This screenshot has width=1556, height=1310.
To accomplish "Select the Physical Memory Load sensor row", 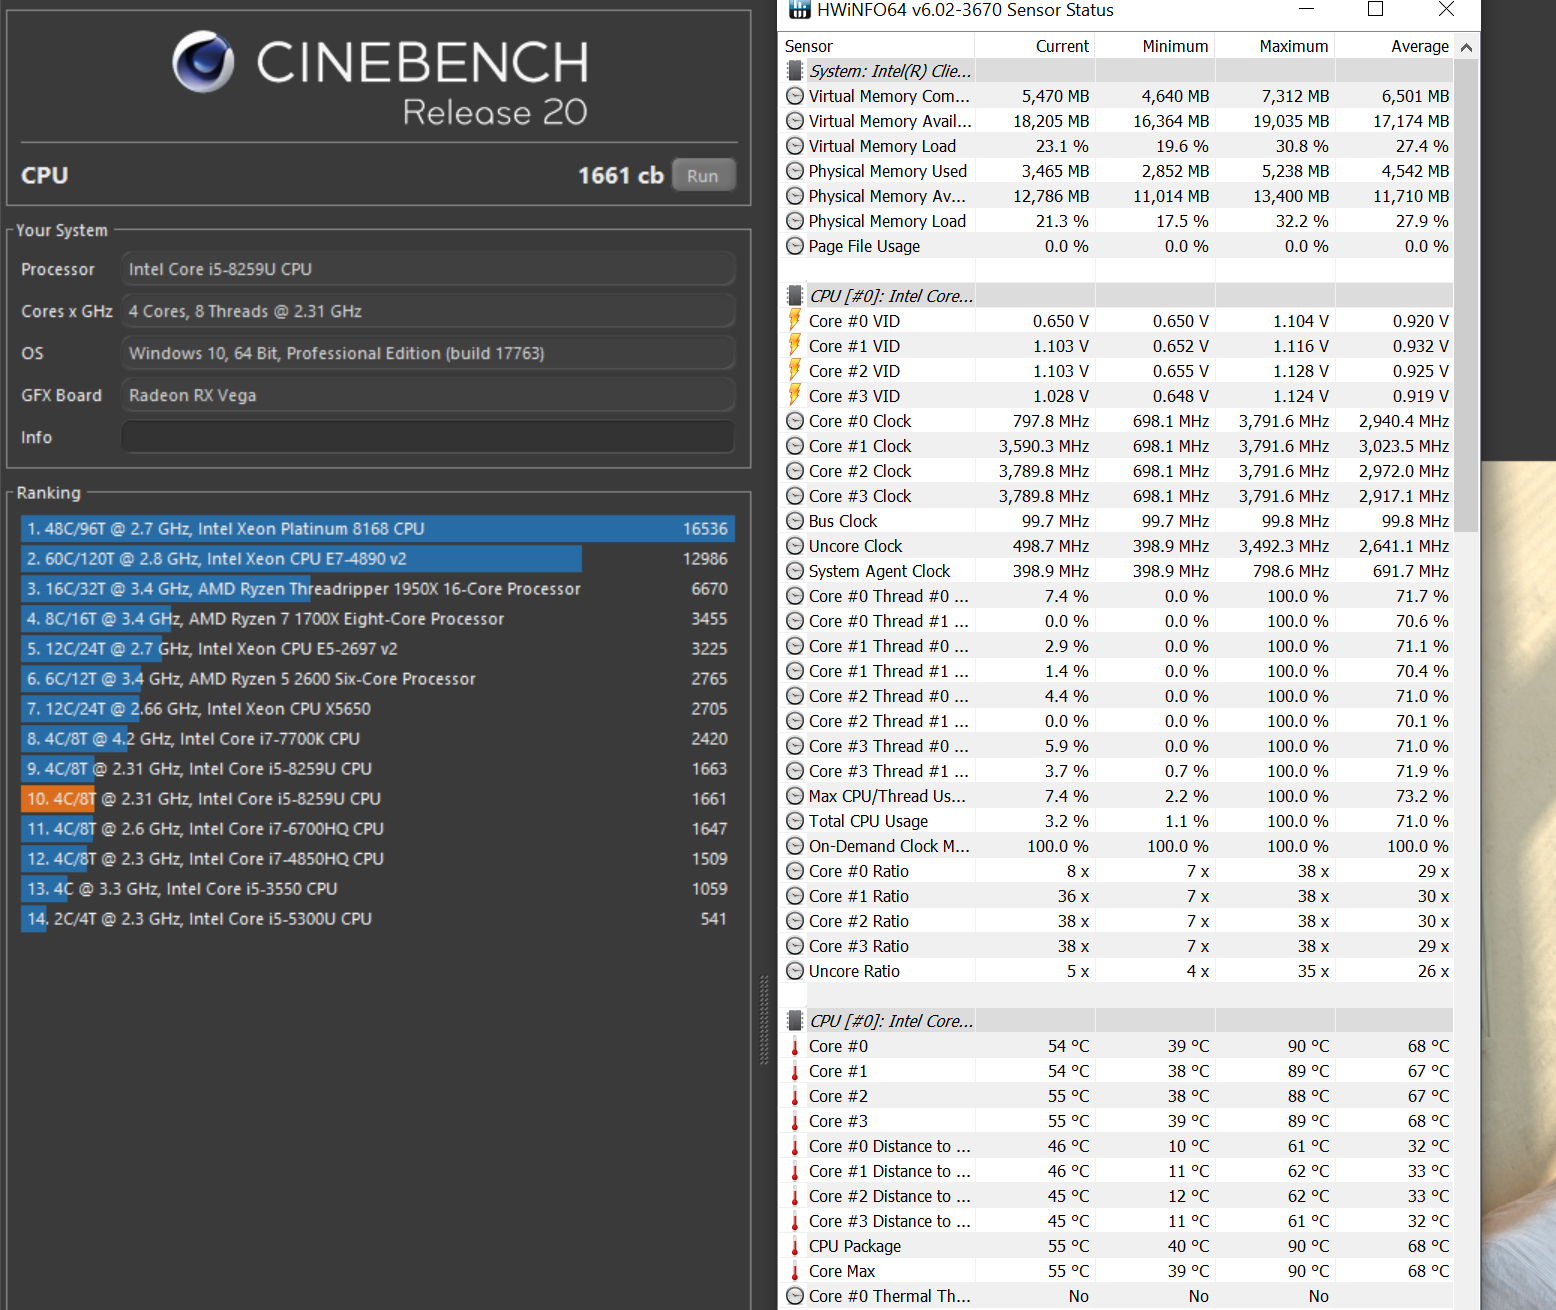I will tap(1116, 221).
